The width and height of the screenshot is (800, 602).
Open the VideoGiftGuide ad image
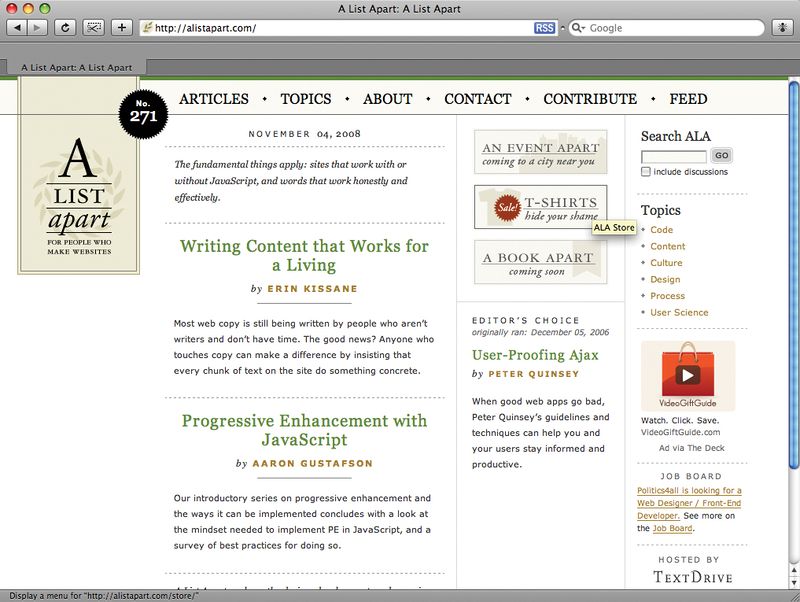pyautogui.click(x=687, y=376)
